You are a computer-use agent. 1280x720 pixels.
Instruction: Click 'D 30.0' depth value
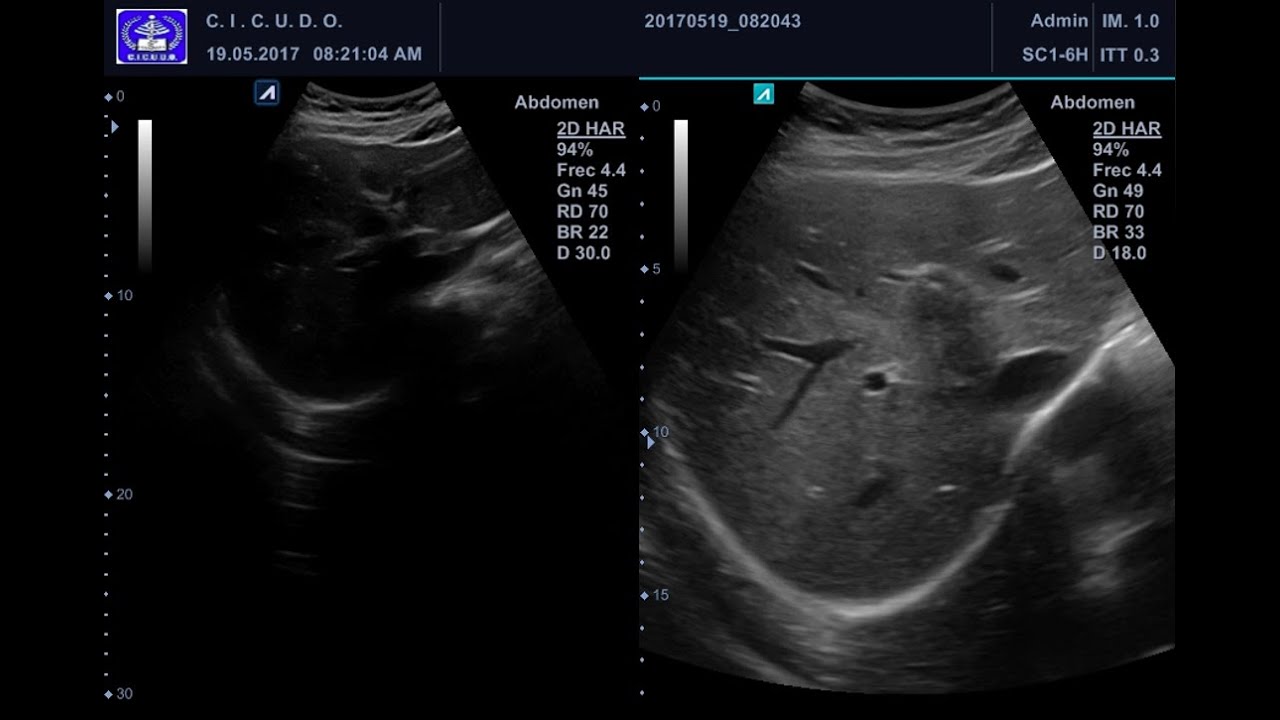tap(583, 253)
